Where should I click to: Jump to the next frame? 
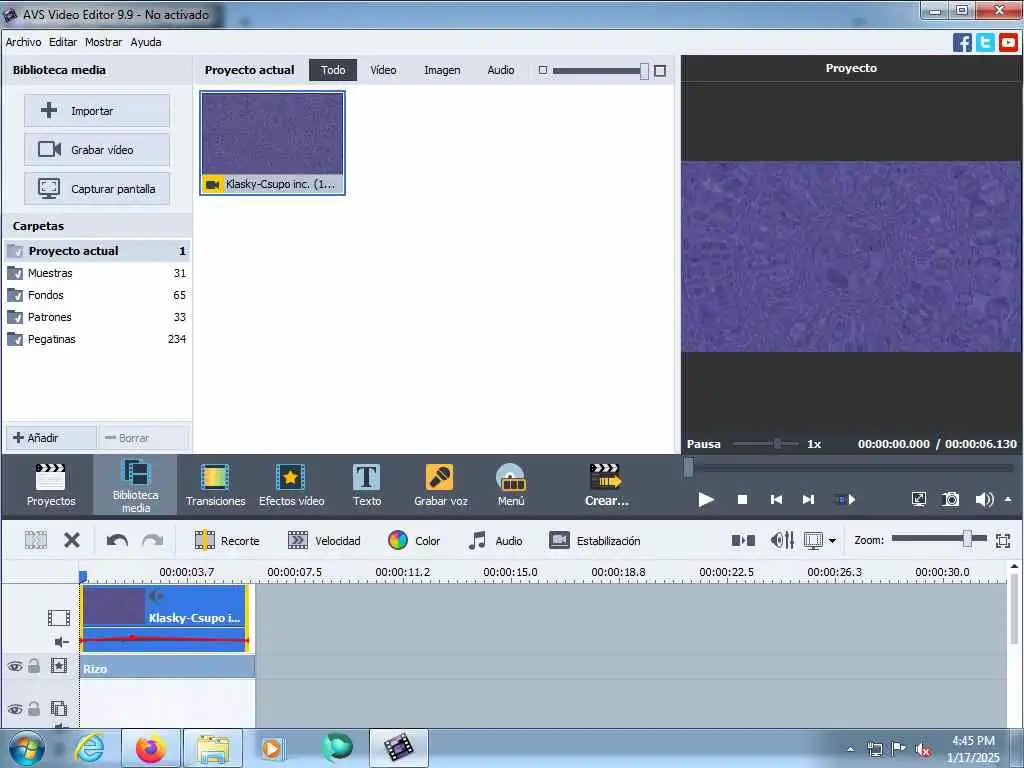tap(808, 500)
